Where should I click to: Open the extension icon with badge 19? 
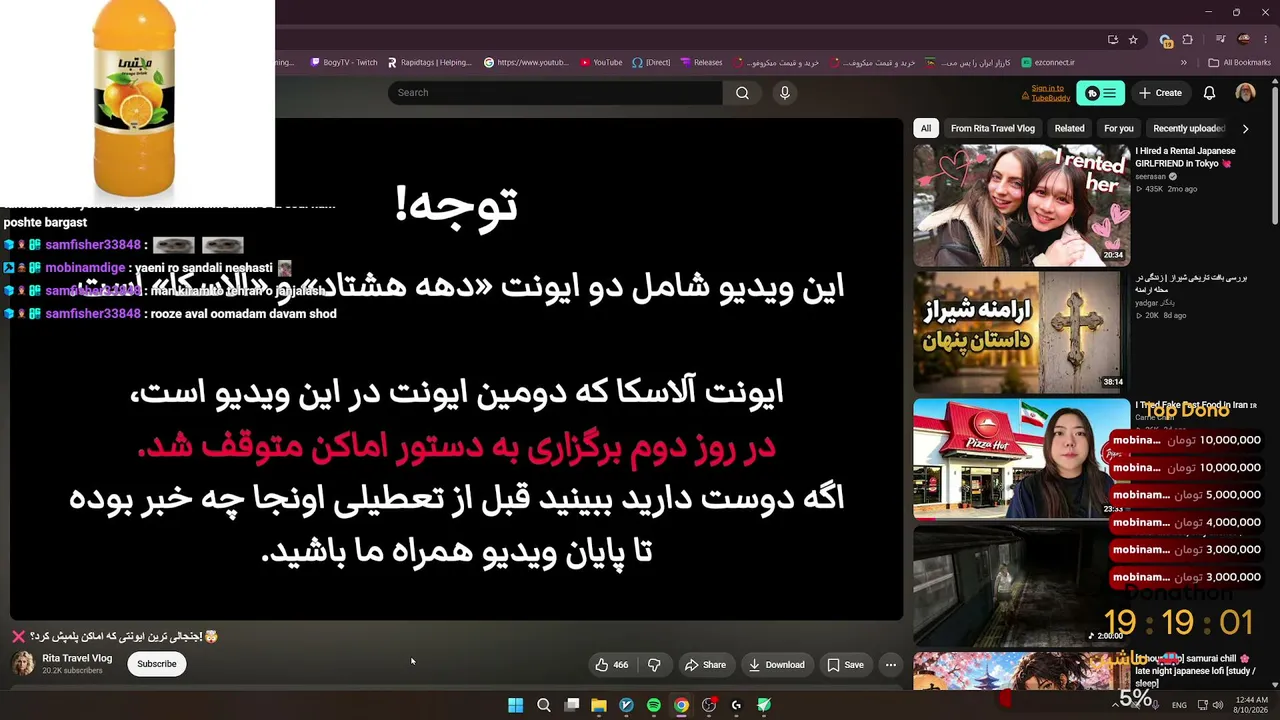click(x=1166, y=40)
